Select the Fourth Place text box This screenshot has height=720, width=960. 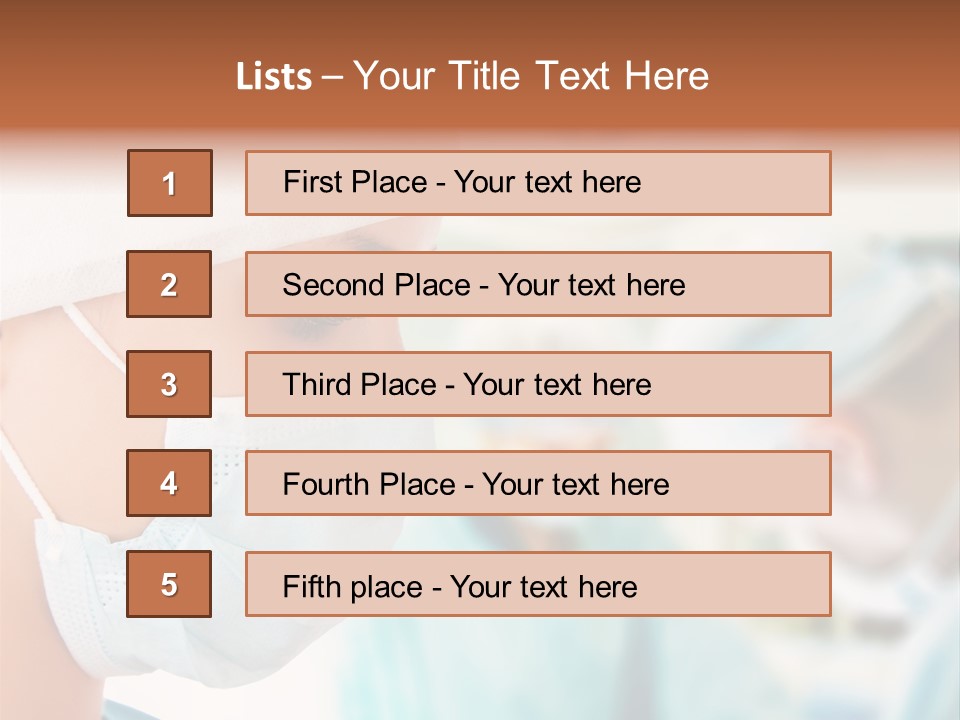tap(538, 483)
